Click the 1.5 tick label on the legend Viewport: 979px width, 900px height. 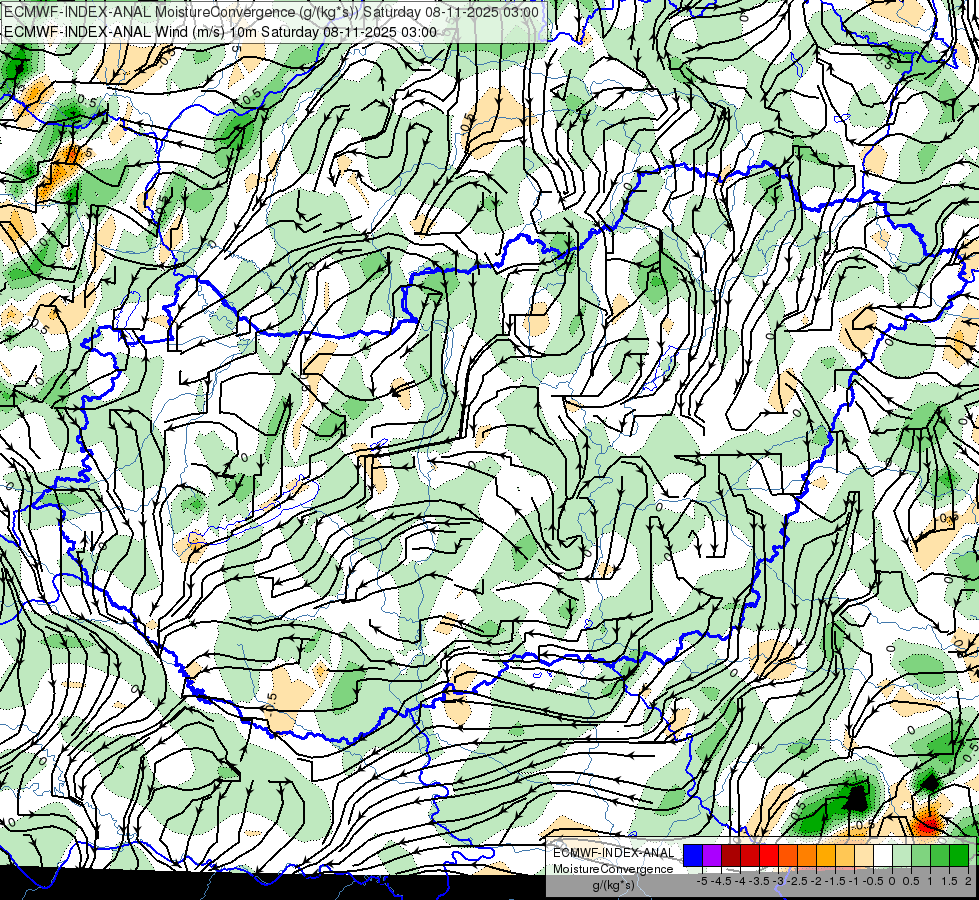[x=950, y=881]
